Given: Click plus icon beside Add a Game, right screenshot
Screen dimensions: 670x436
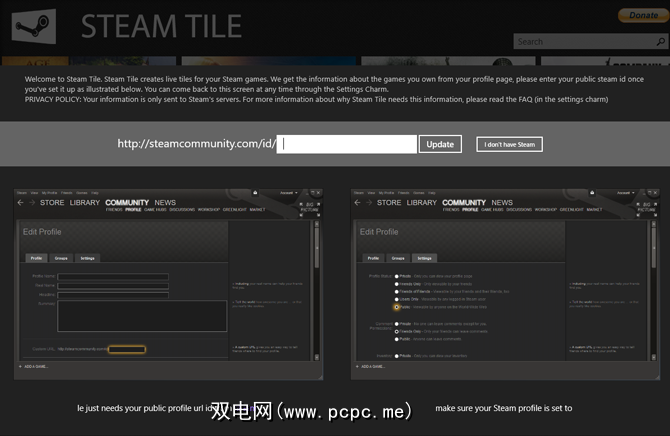Looking at the screenshot, I should pyautogui.click(x=357, y=367).
